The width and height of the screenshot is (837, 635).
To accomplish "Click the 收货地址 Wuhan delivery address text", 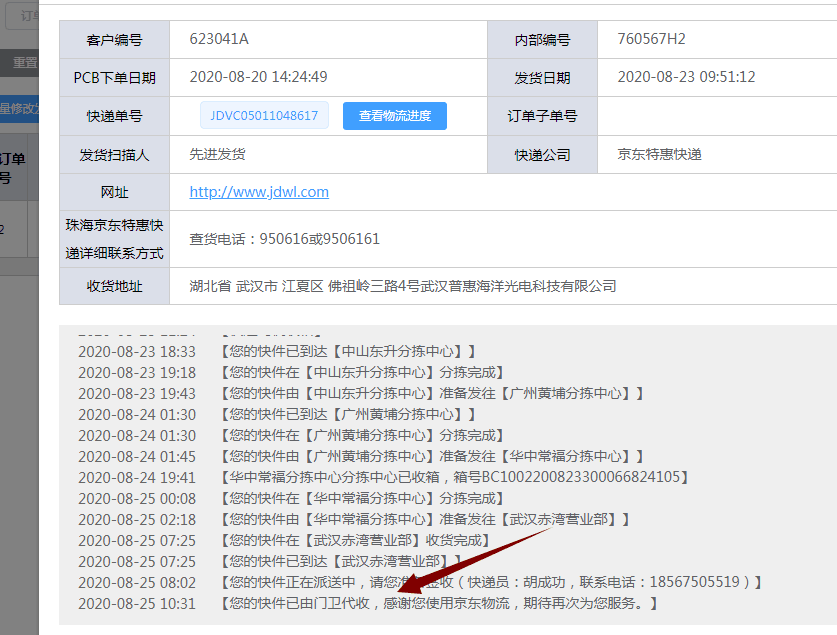I will [x=402, y=286].
